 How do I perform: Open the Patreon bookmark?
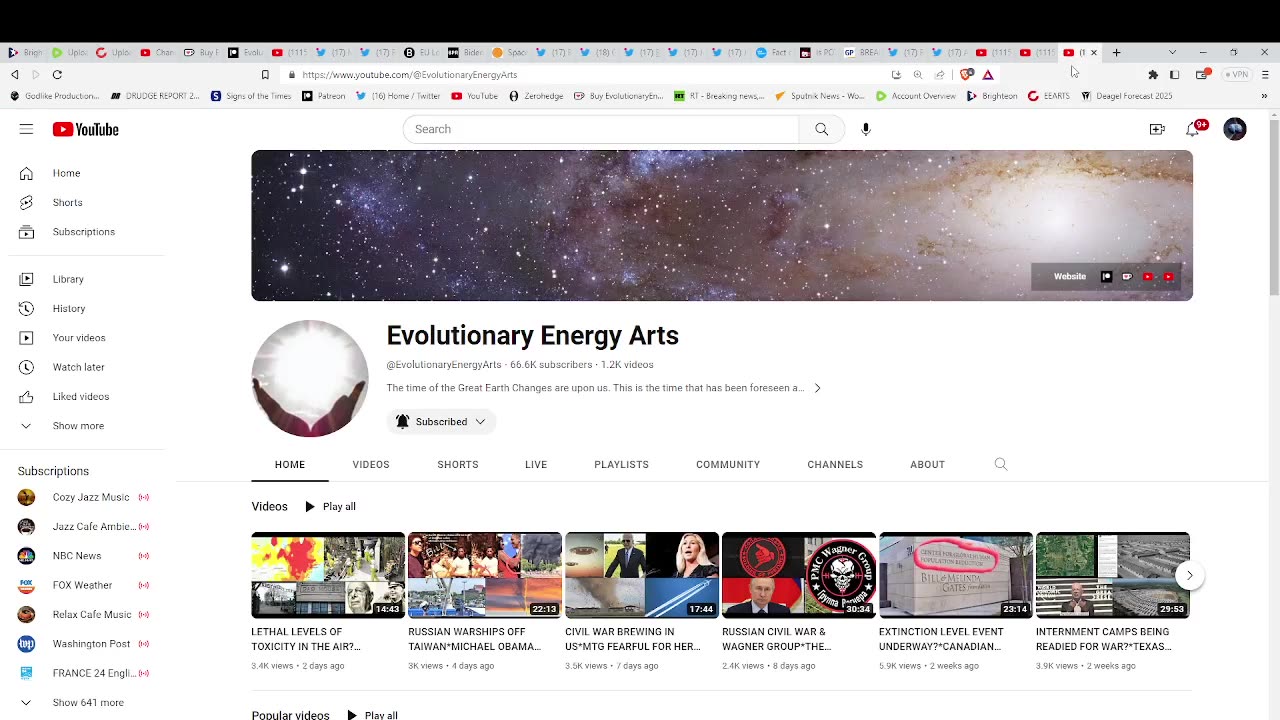pyautogui.click(x=324, y=96)
